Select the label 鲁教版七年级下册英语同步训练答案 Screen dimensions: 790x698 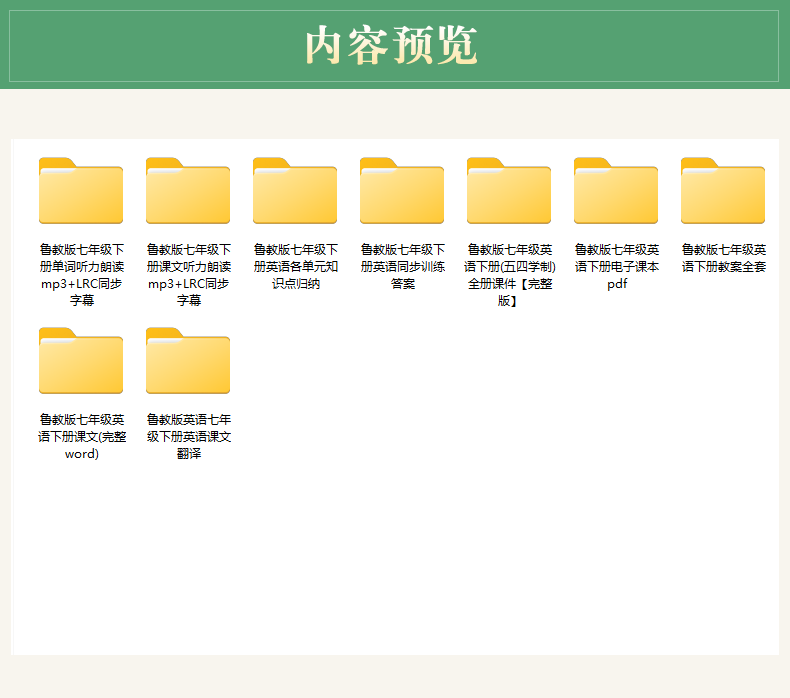pos(403,266)
